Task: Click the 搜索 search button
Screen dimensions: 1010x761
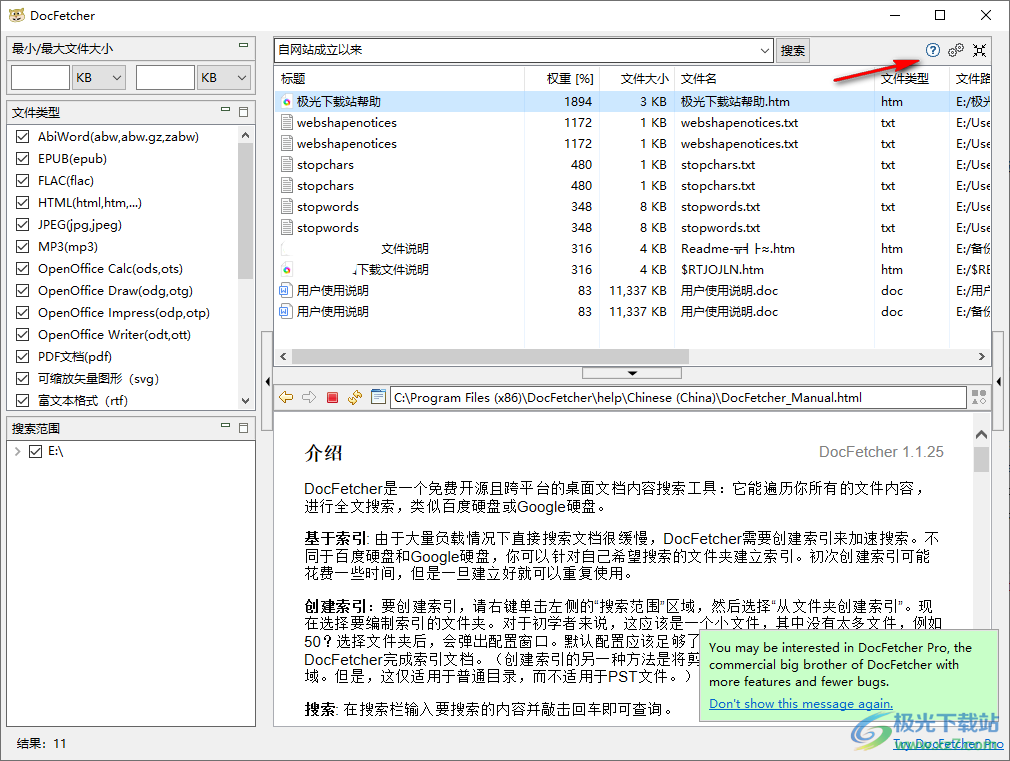Action: [792, 50]
